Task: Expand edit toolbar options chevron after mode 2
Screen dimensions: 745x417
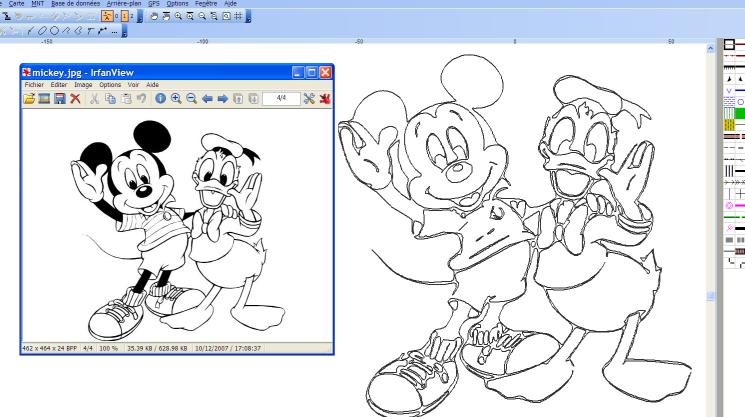Action: tap(140, 17)
